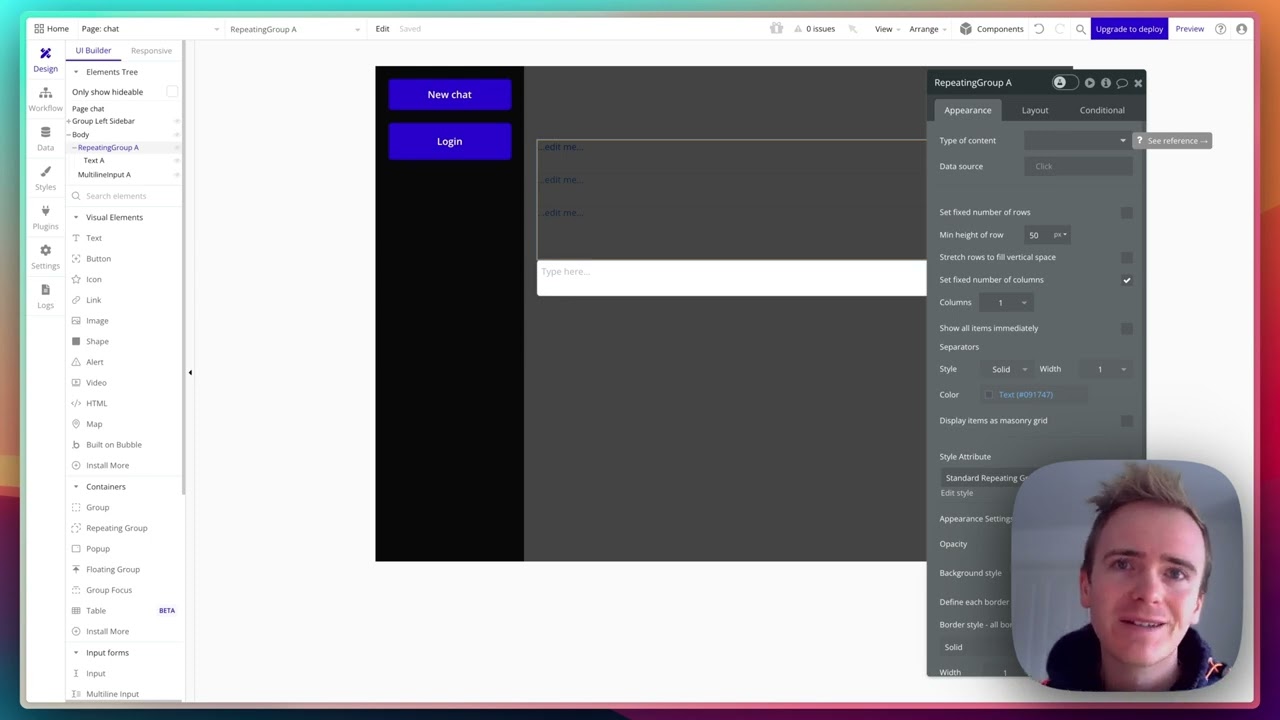Click the Preview link
The height and width of the screenshot is (720, 1280).
(x=1190, y=29)
